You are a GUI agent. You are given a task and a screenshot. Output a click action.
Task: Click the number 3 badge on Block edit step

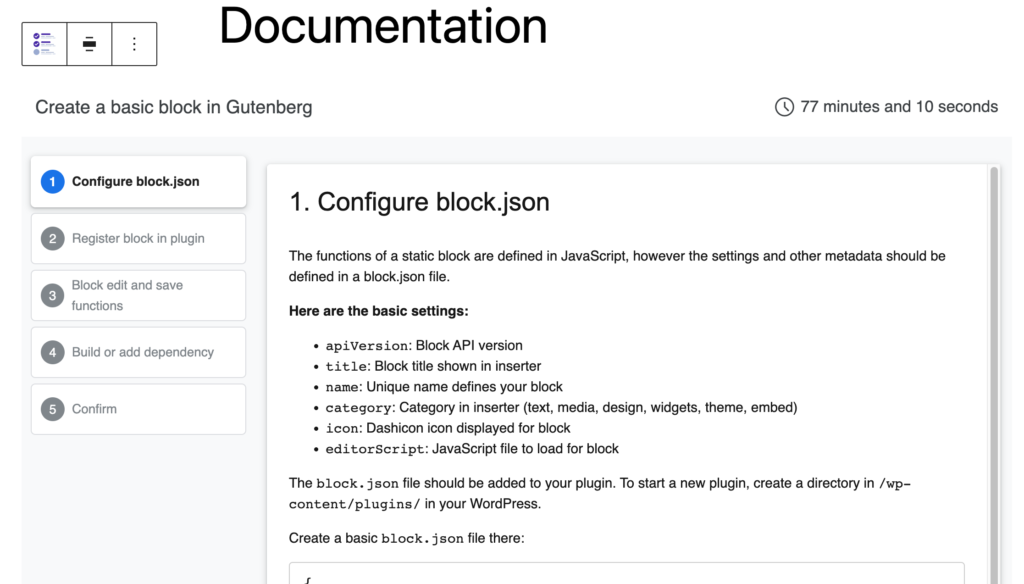coord(52,295)
